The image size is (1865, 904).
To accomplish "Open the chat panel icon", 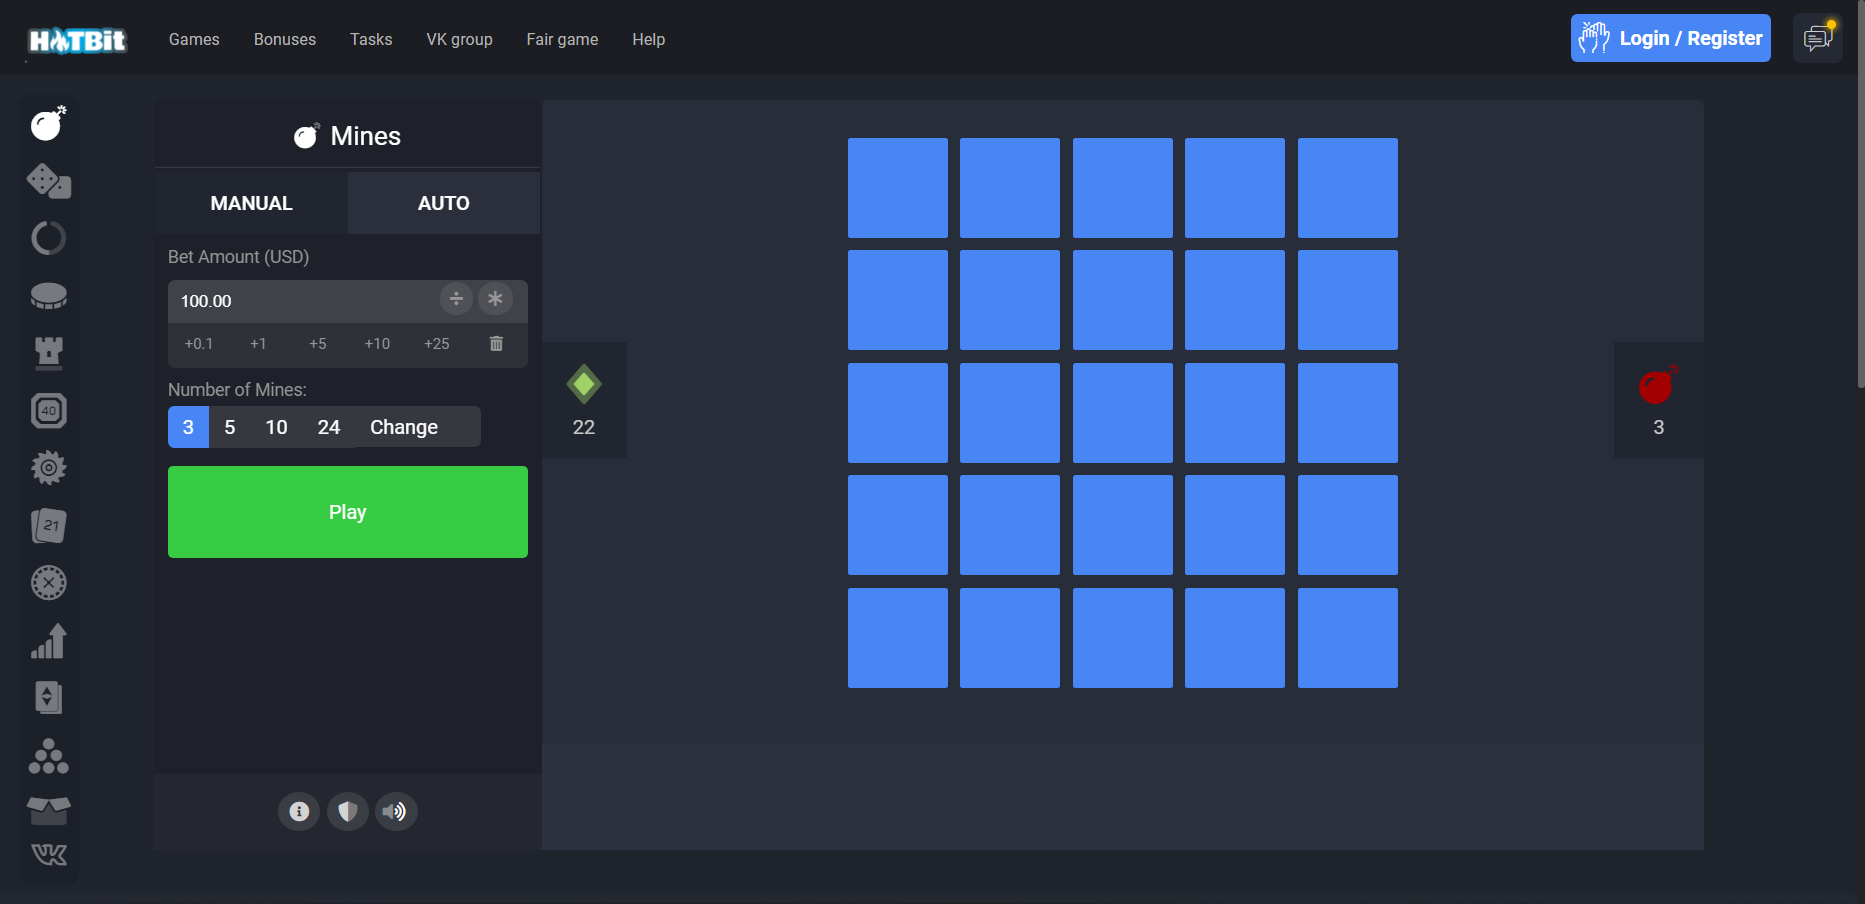I will pyautogui.click(x=1818, y=38).
